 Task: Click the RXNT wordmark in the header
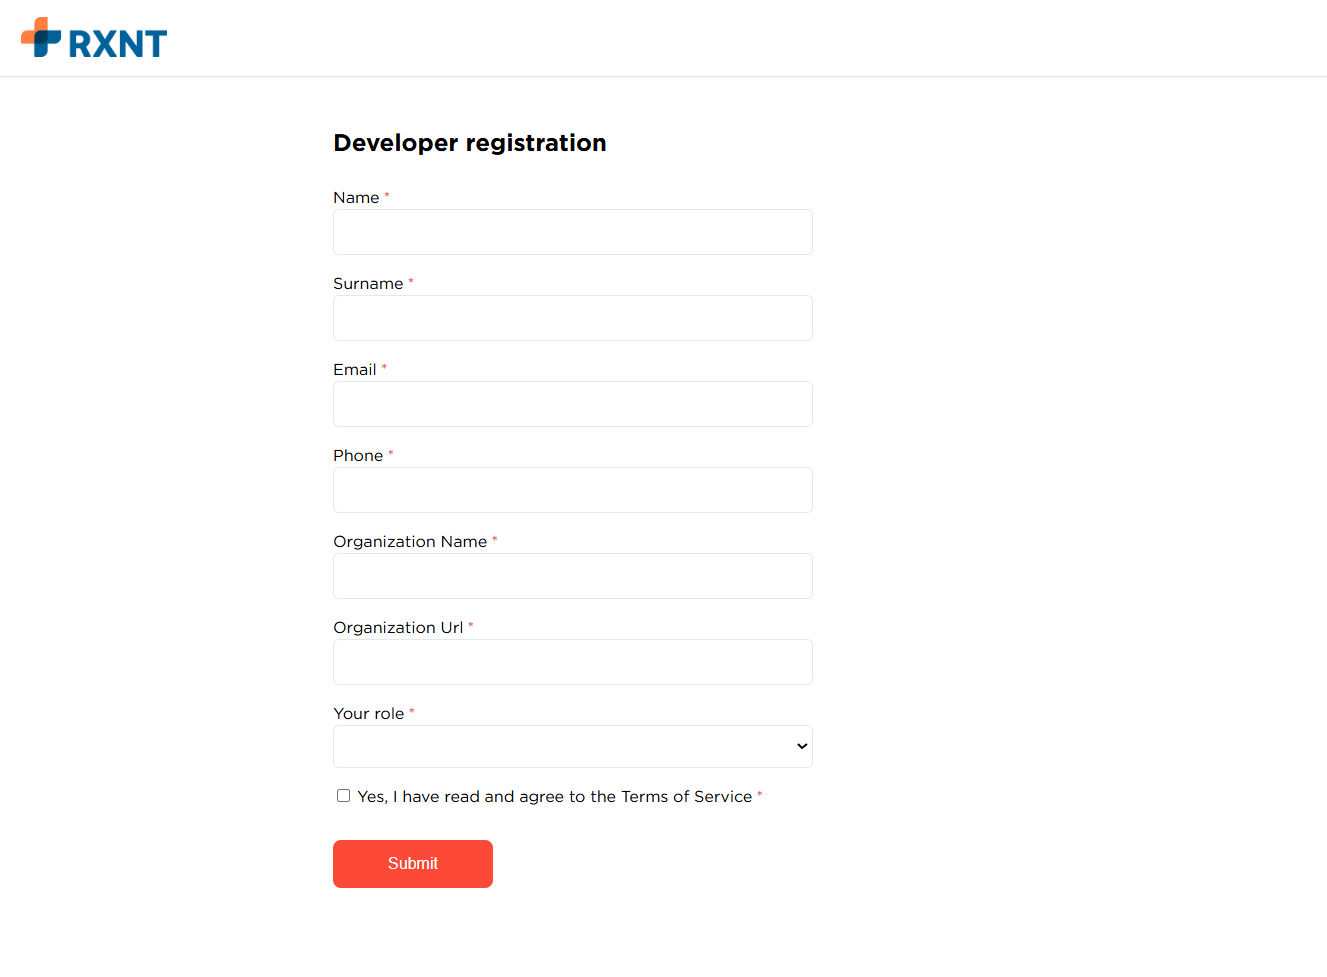coord(117,44)
